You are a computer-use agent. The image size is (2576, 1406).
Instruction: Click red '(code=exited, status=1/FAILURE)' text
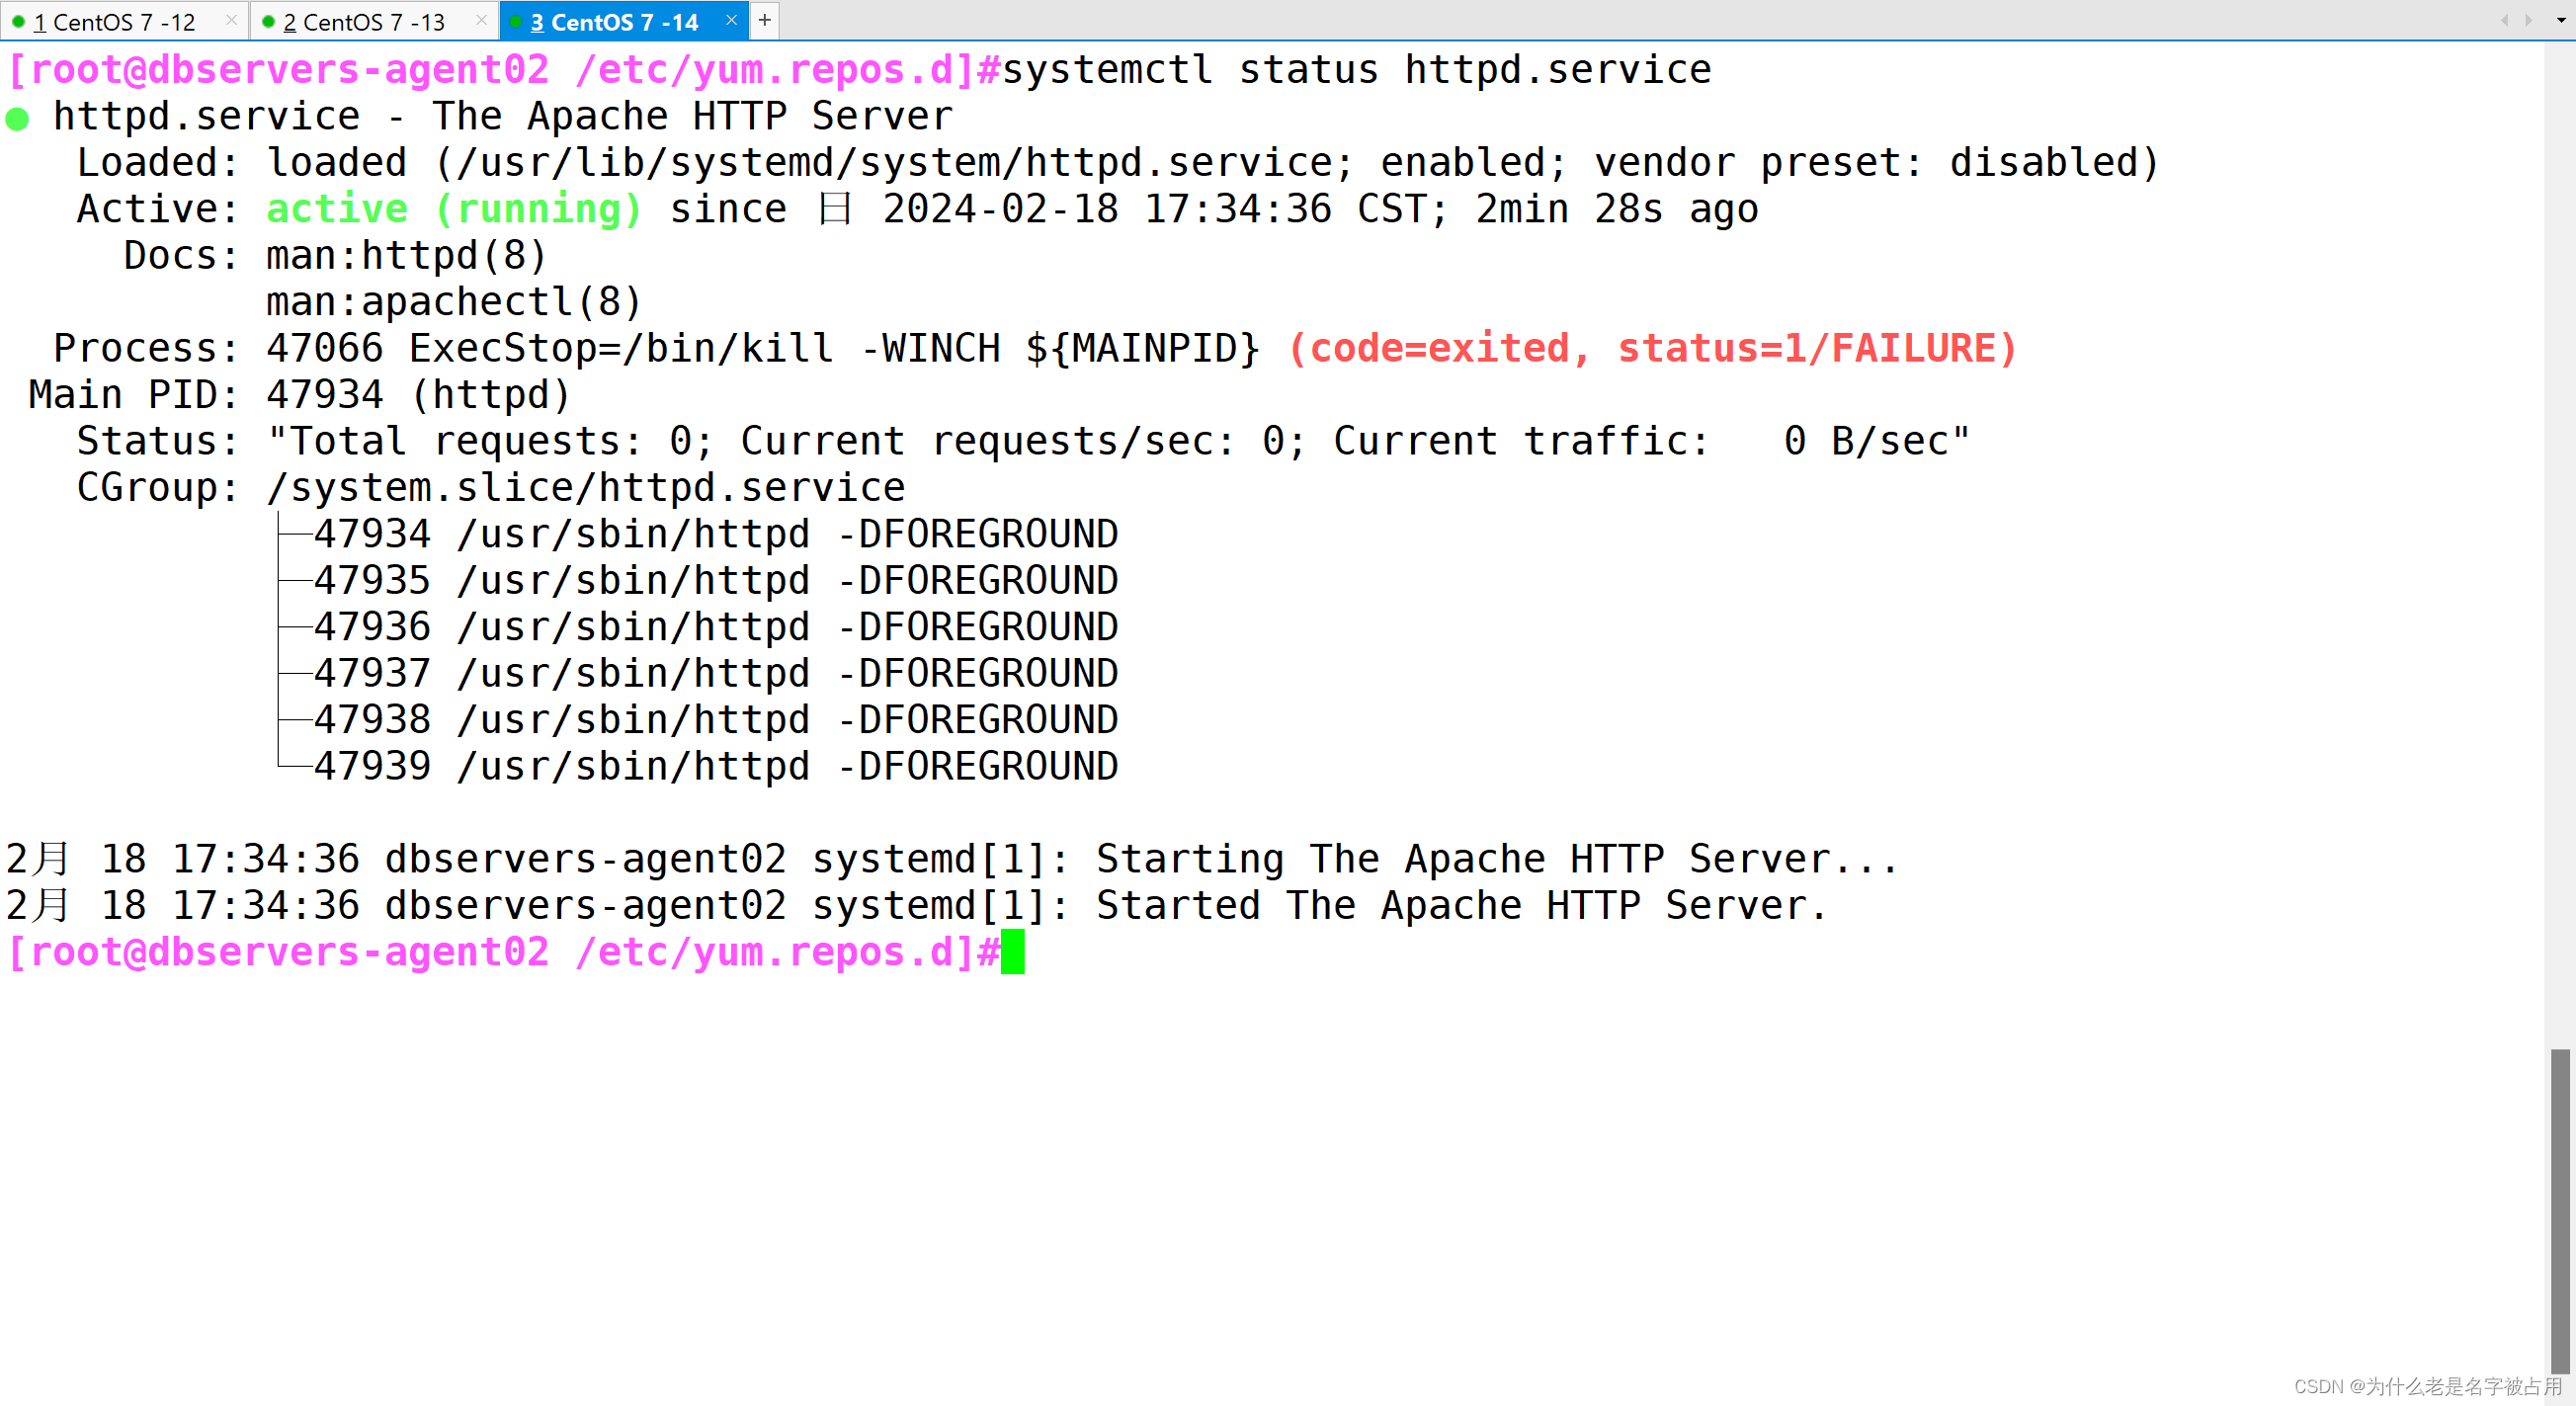(1653, 348)
